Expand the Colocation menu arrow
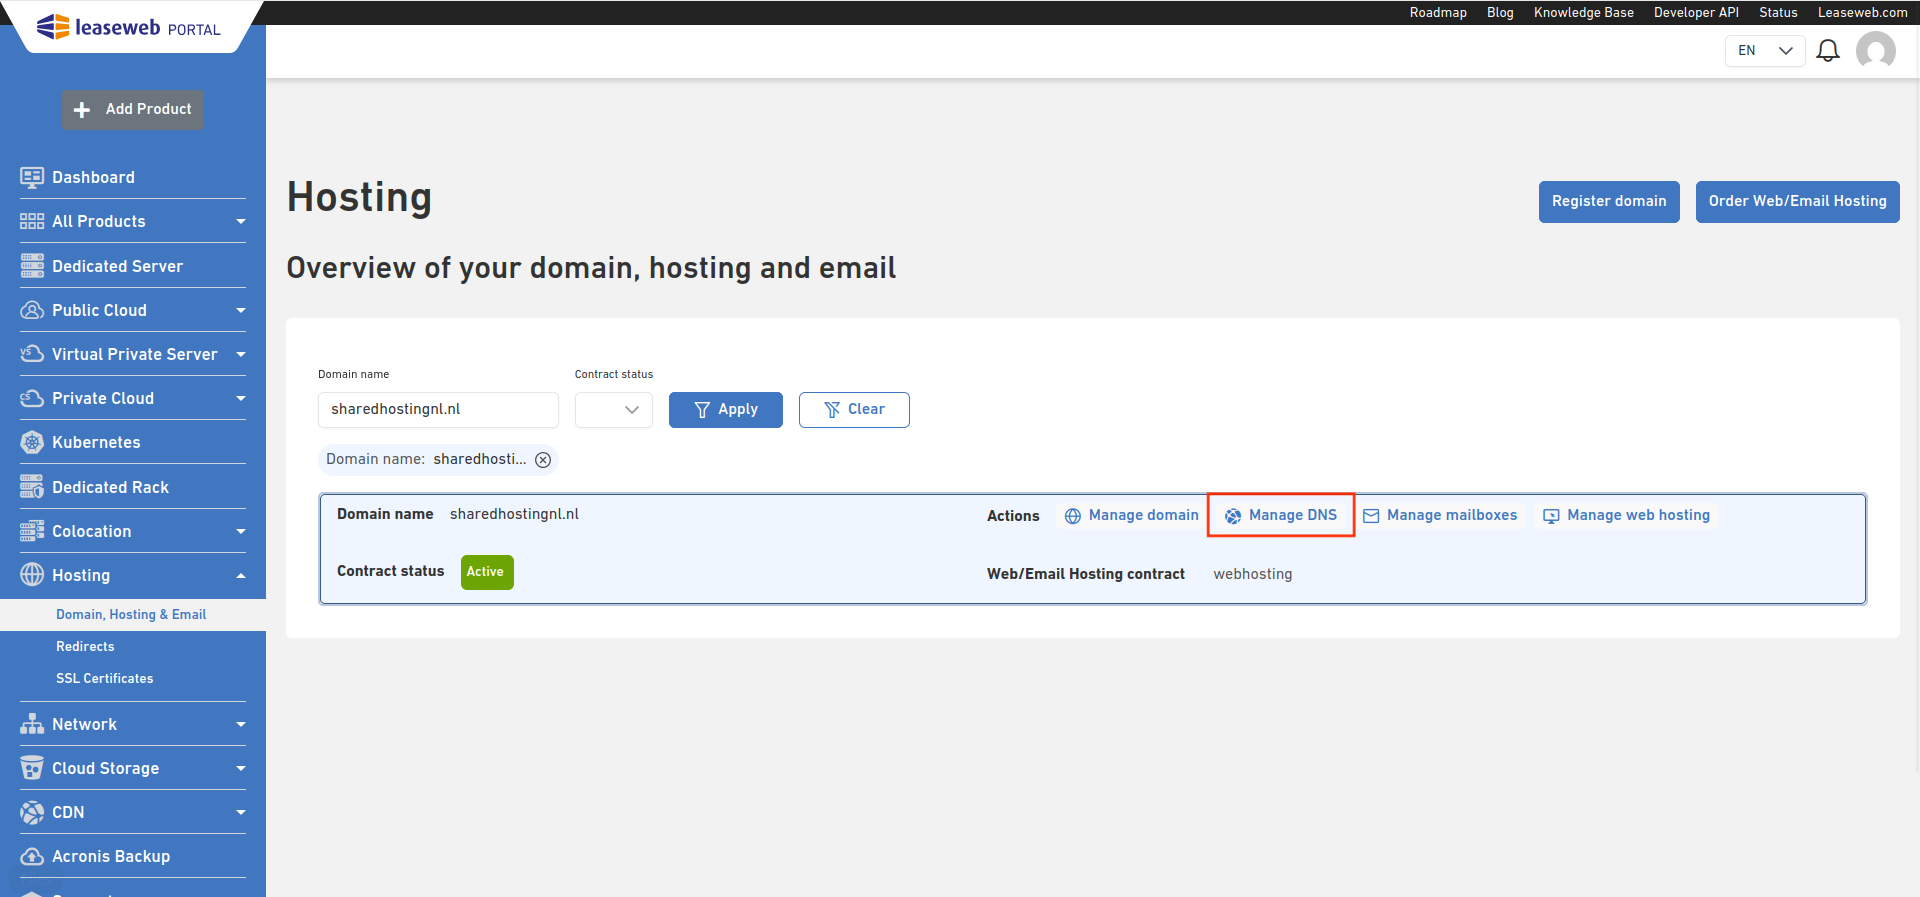1920x897 pixels. pos(241,531)
